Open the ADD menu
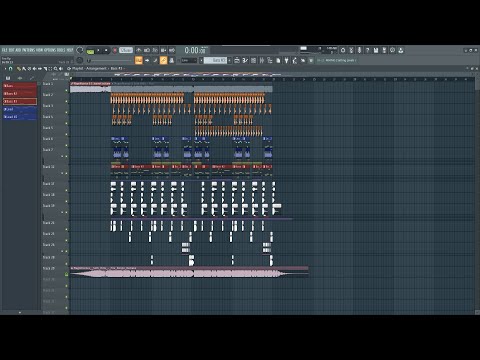The width and height of the screenshot is (480, 360). point(18,50)
